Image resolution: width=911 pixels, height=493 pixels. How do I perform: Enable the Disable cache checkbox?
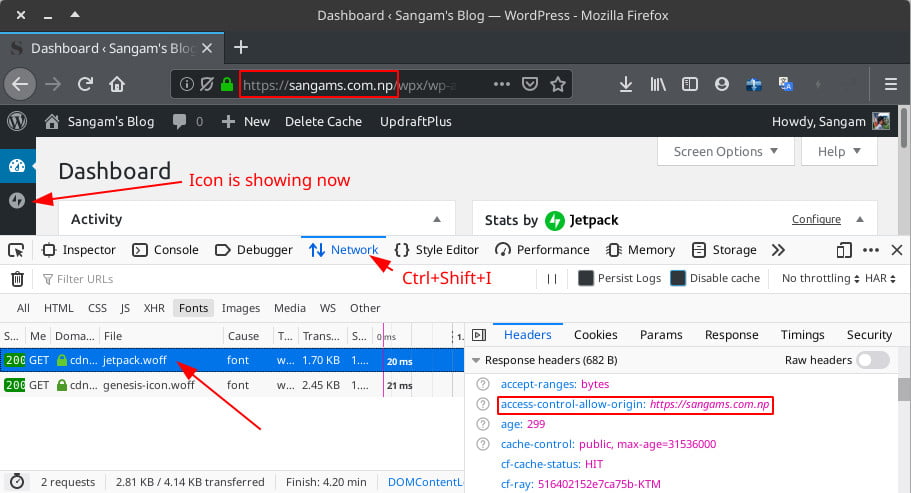pos(677,278)
